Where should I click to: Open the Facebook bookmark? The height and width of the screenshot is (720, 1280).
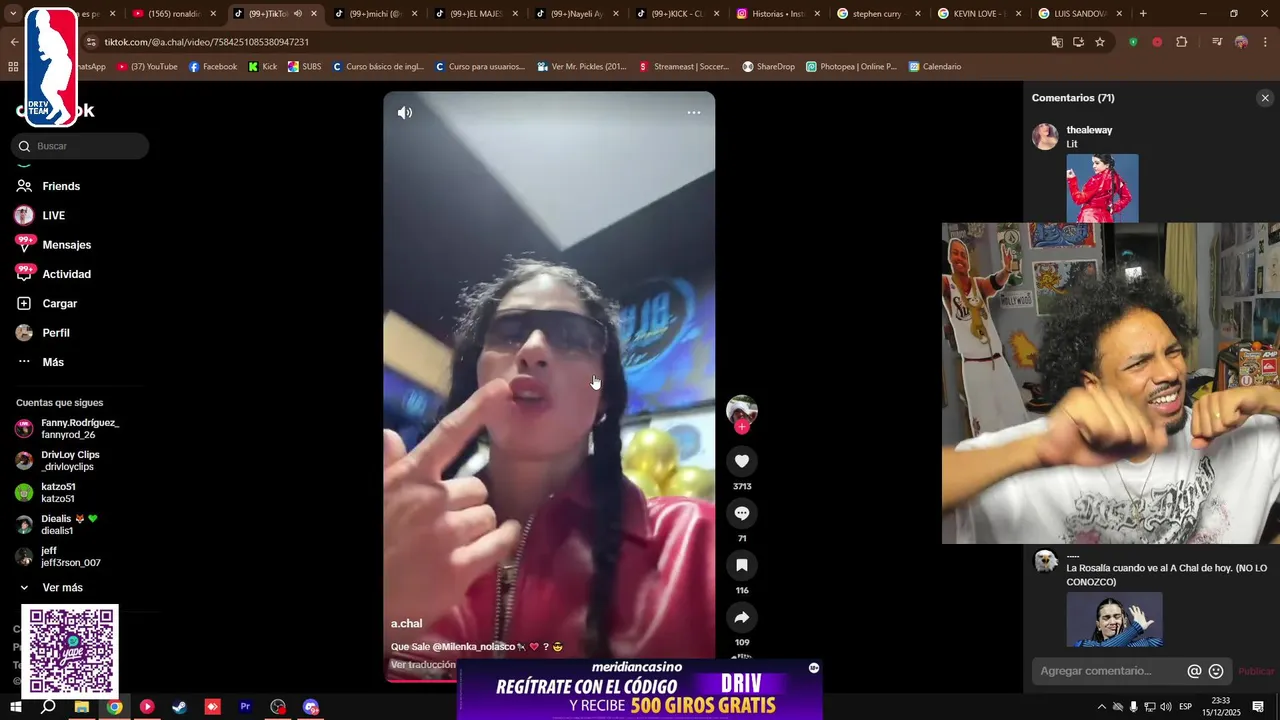(x=213, y=67)
